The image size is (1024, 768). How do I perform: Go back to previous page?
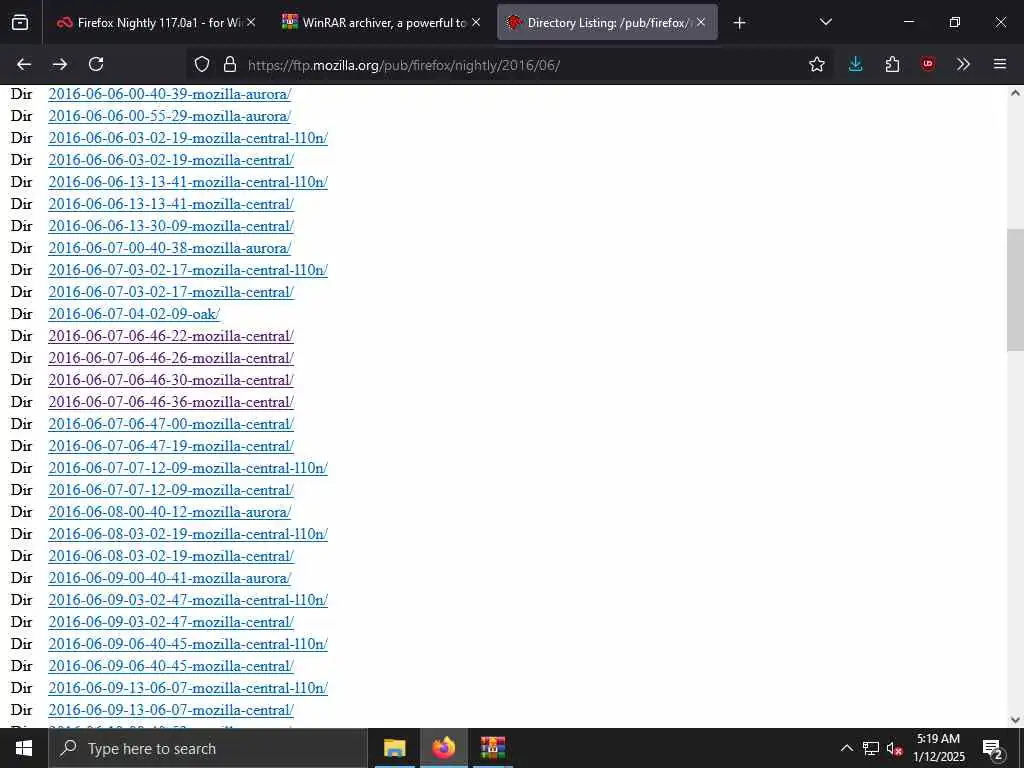[24, 64]
